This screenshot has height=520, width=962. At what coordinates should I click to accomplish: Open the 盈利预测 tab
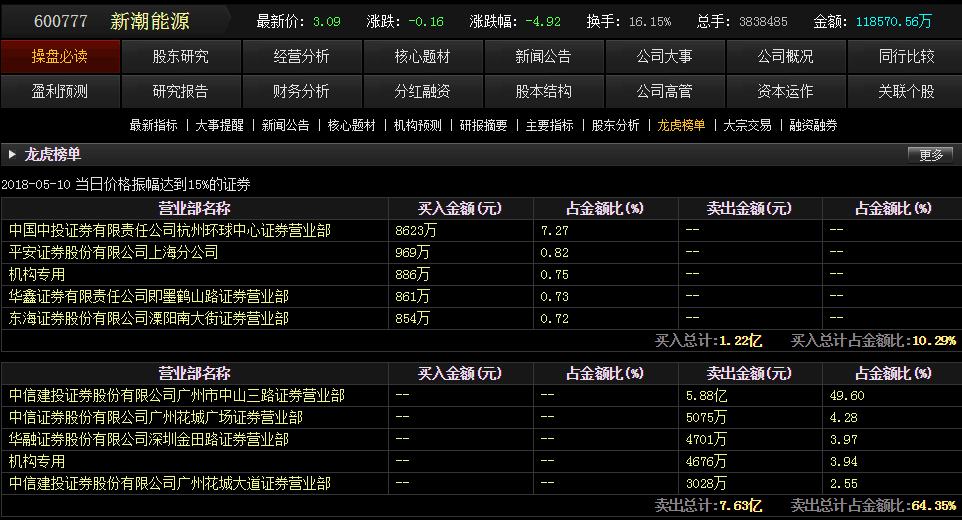pyautogui.click(x=60, y=91)
